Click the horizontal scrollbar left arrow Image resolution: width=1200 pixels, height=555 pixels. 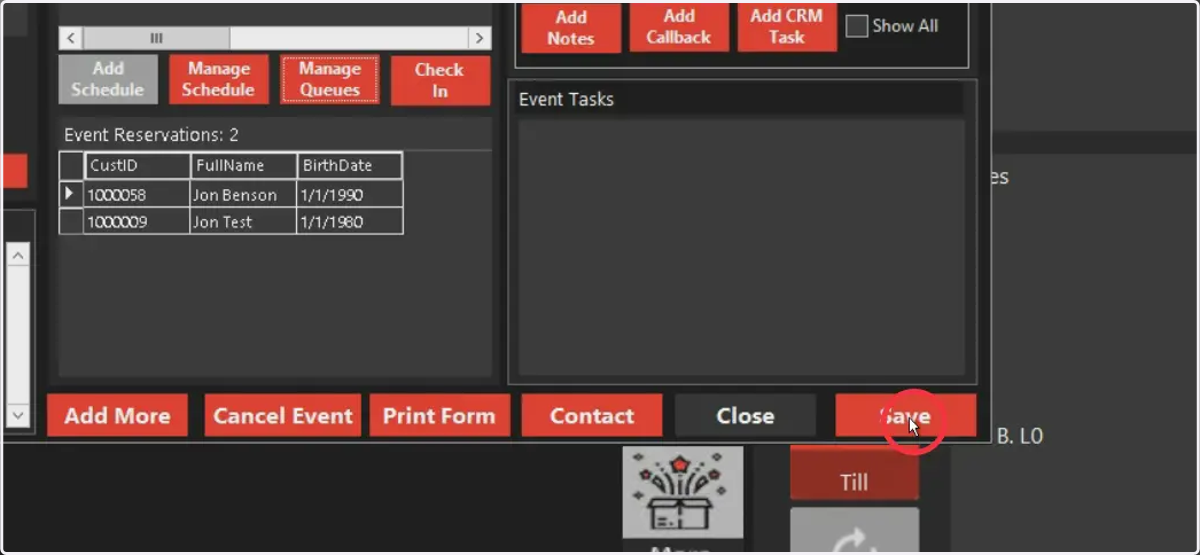[70, 38]
